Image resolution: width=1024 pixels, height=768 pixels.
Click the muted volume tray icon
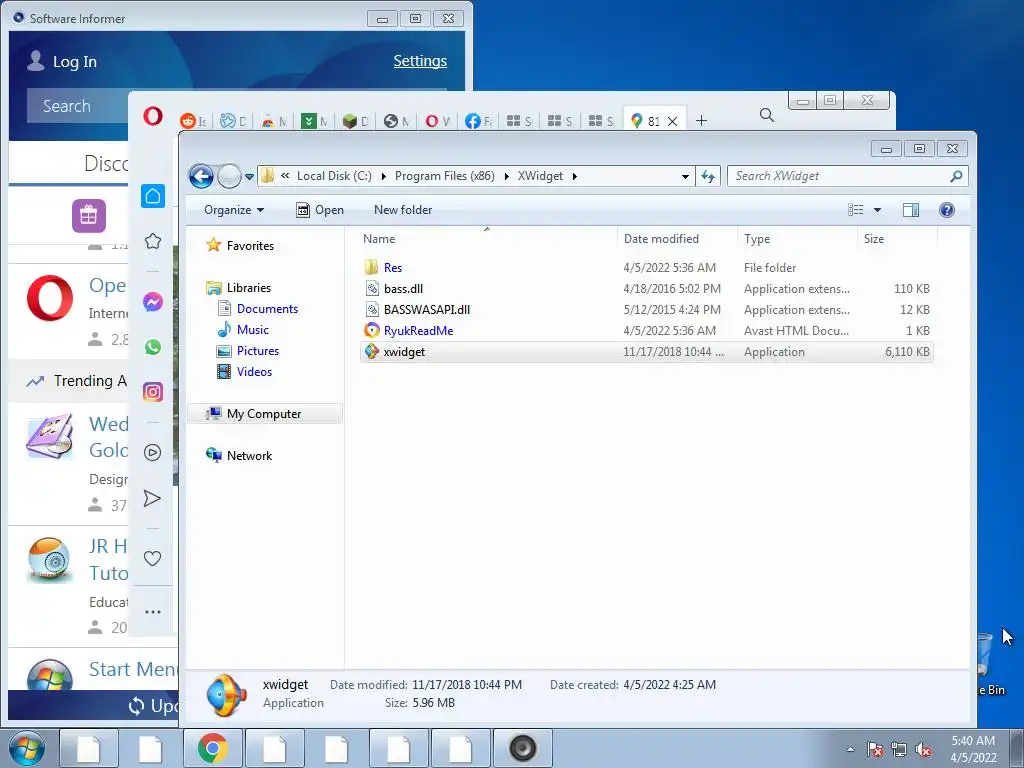pos(922,750)
